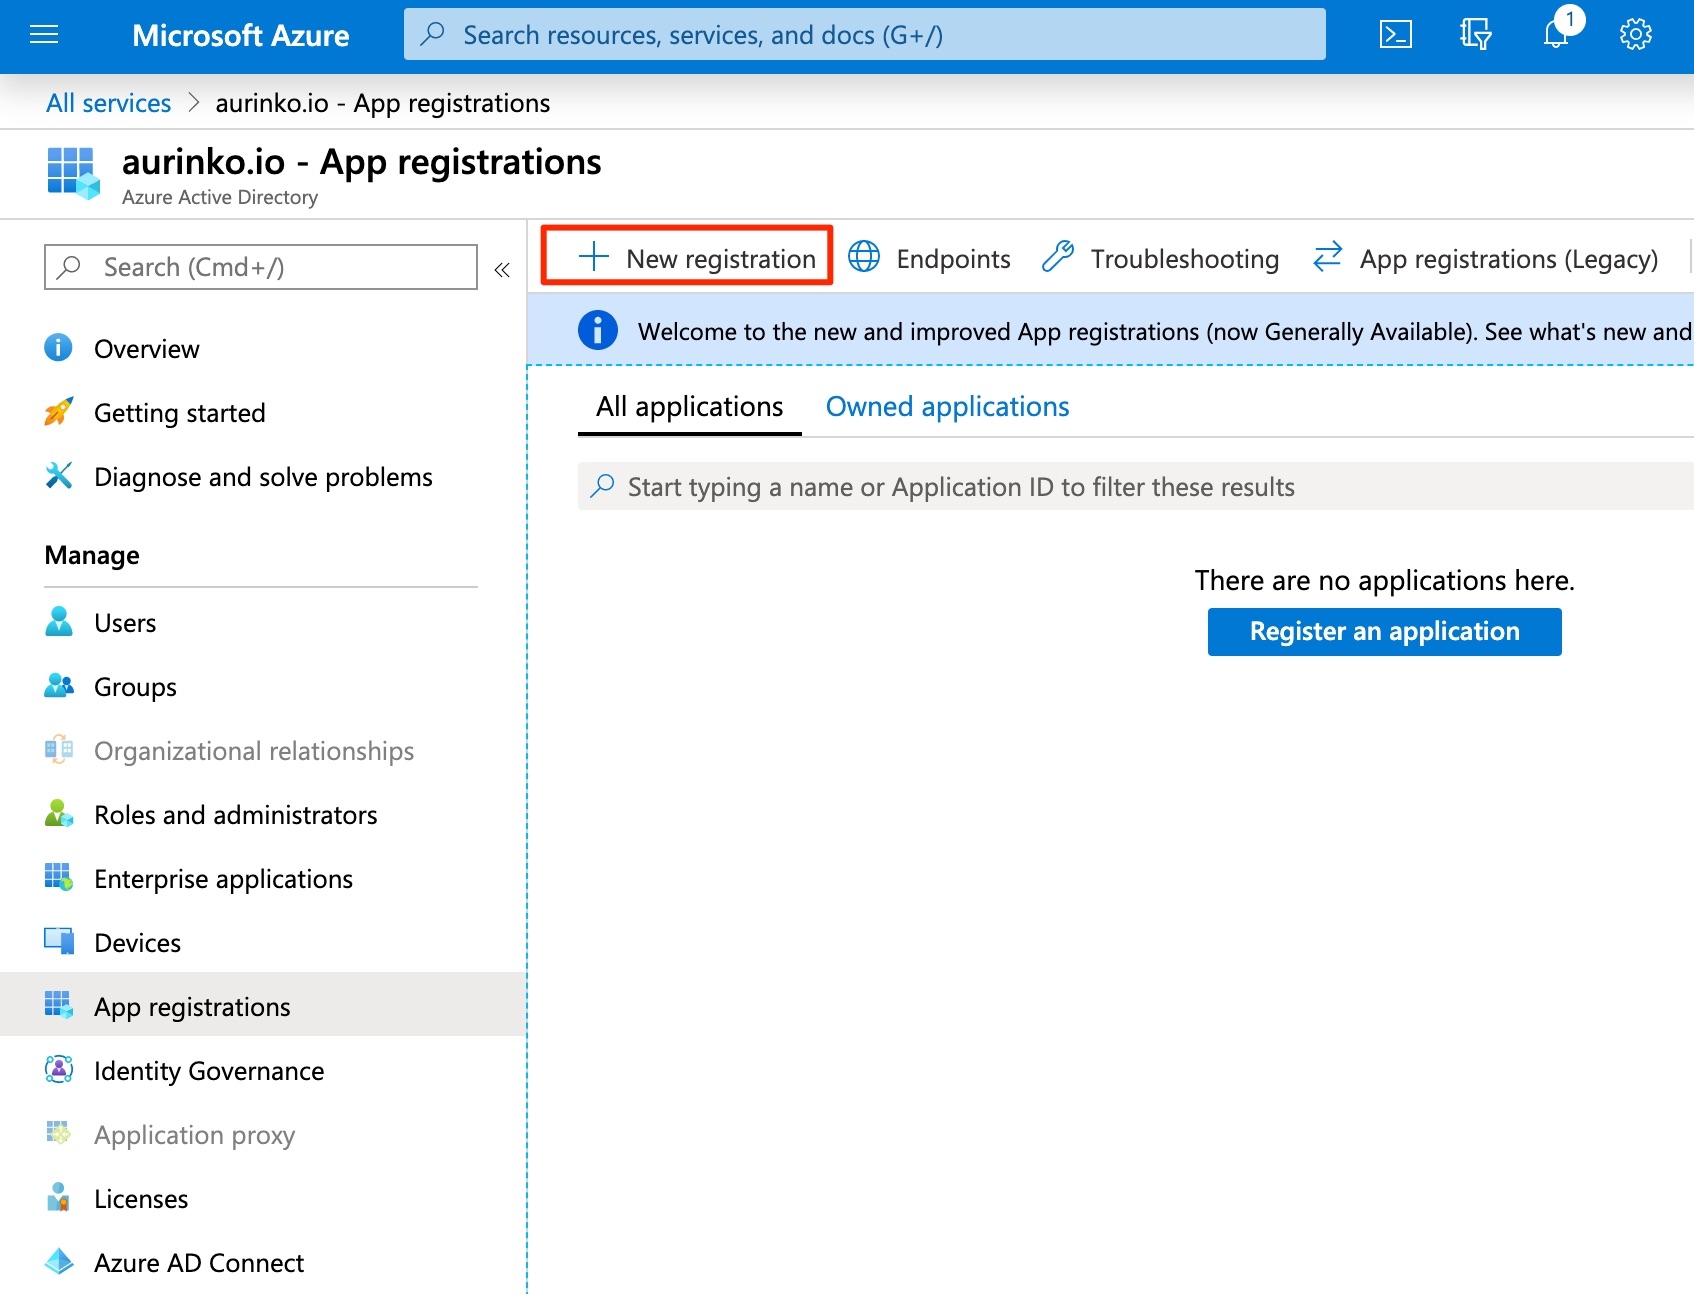This screenshot has height=1294, width=1694.
Task: Click the Troubleshooting wrench icon
Action: (x=1057, y=258)
